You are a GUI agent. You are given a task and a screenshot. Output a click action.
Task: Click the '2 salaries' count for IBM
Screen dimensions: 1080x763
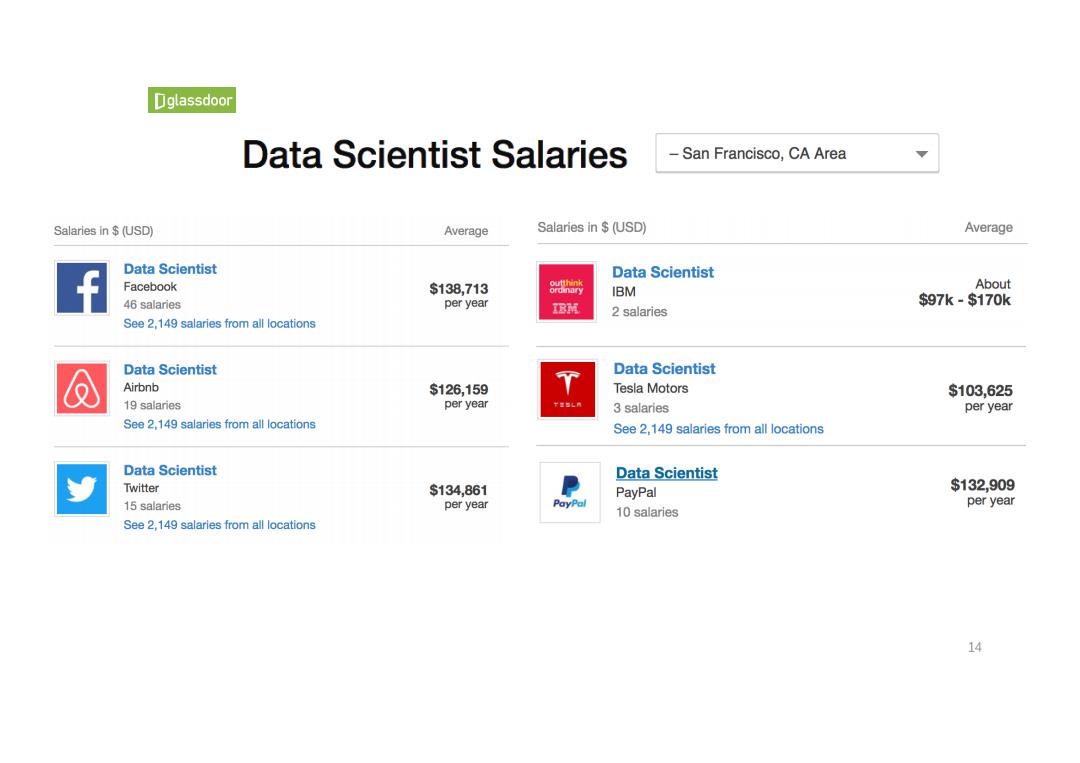click(x=640, y=311)
